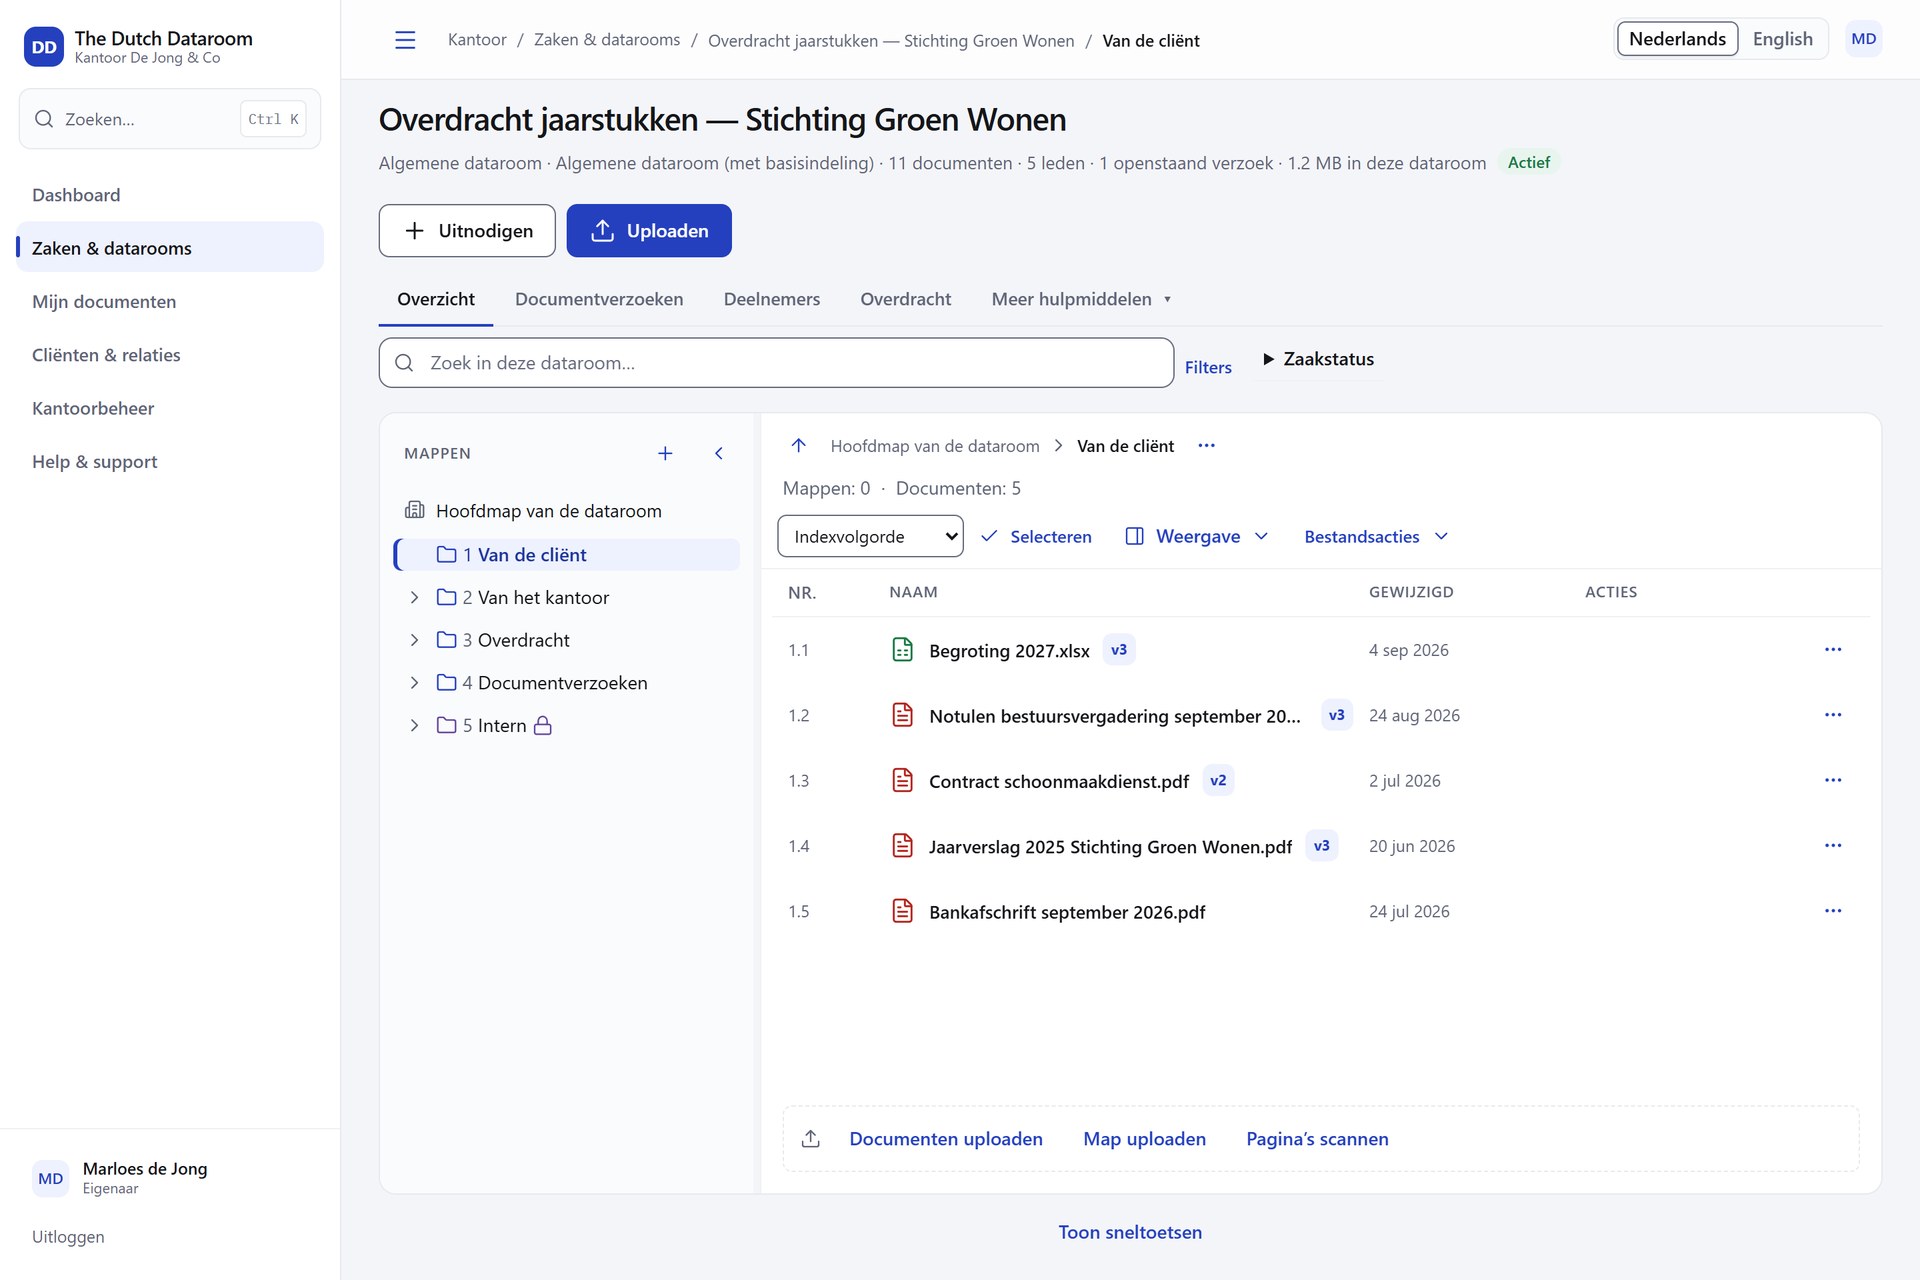Click the blue Uploaden button
Viewport: 1920px width, 1280px height.
[649, 231]
